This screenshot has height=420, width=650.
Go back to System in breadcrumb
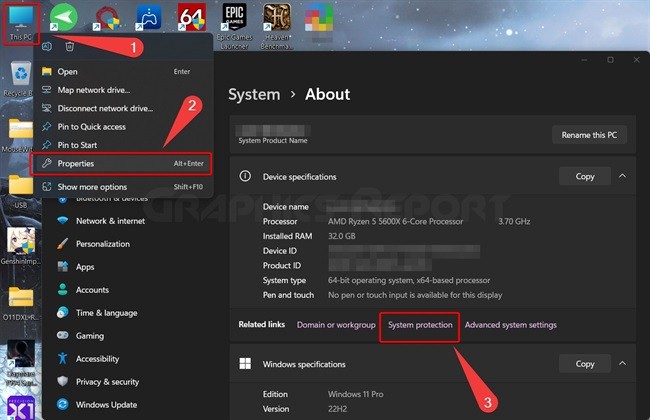pyautogui.click(x=254, y=95)
